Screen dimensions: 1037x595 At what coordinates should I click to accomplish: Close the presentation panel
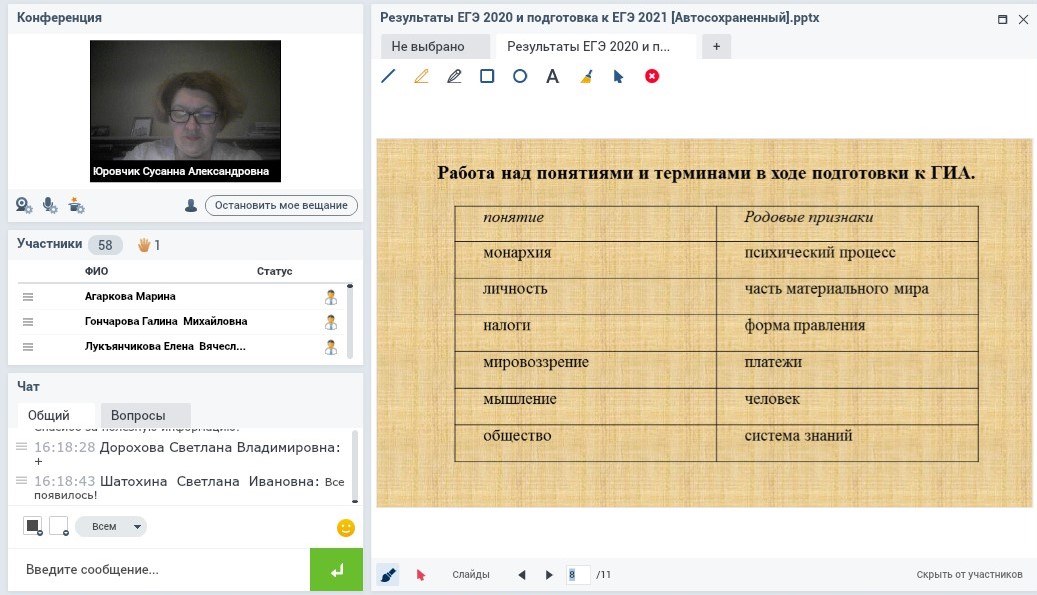pyautogui.click(x=1023, y=19)
